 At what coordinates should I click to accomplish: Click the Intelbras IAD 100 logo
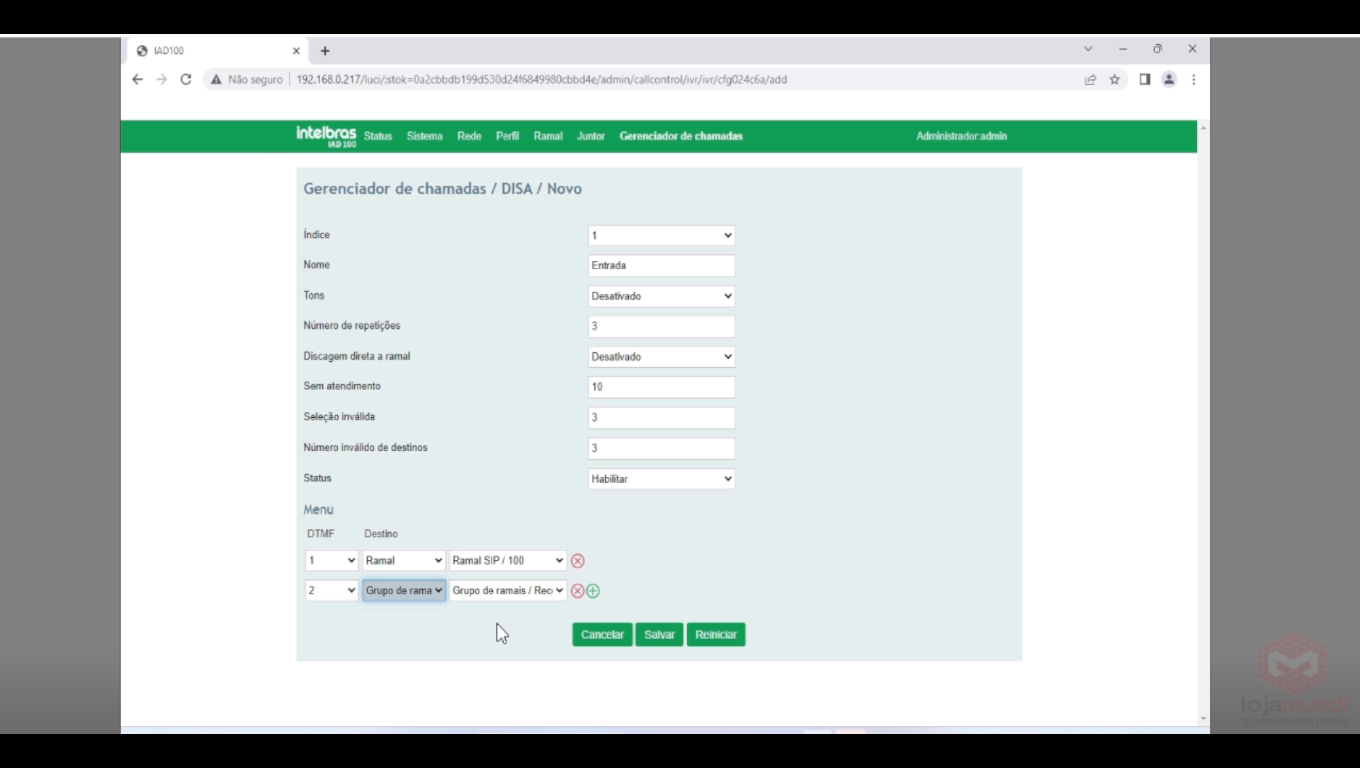(326, 136)
